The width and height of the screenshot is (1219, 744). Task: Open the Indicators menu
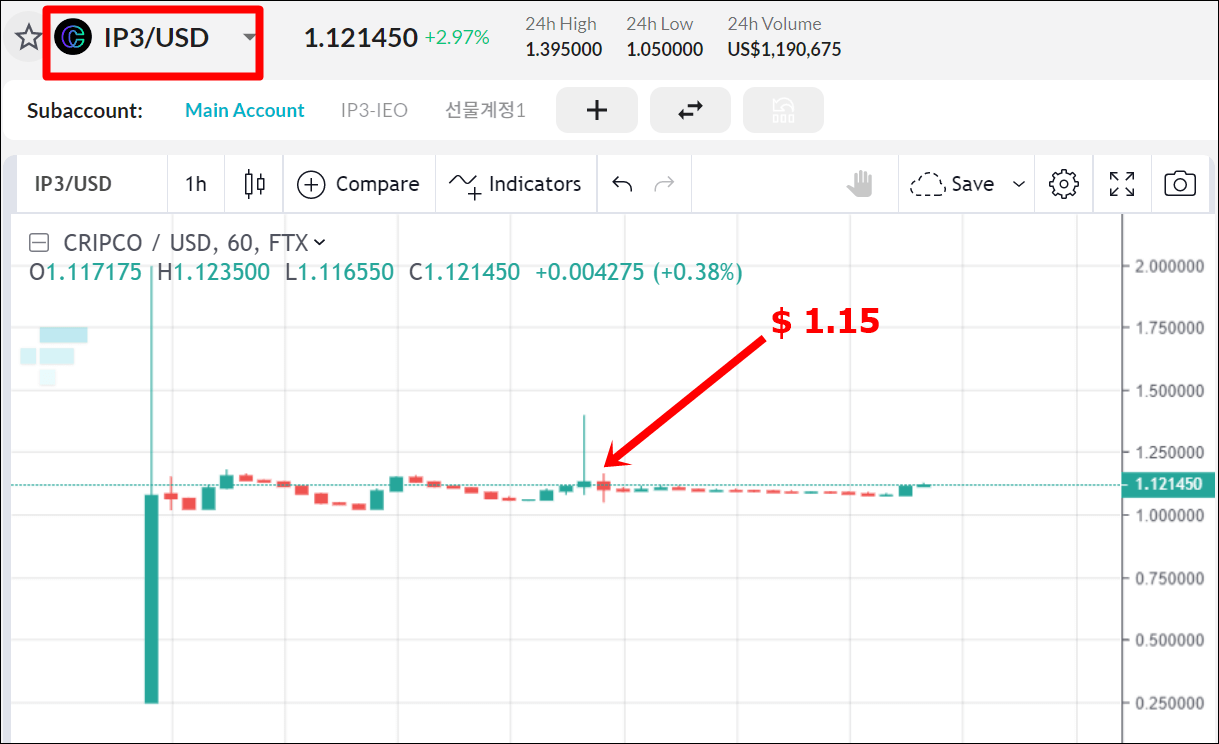(x=516, y=184)
